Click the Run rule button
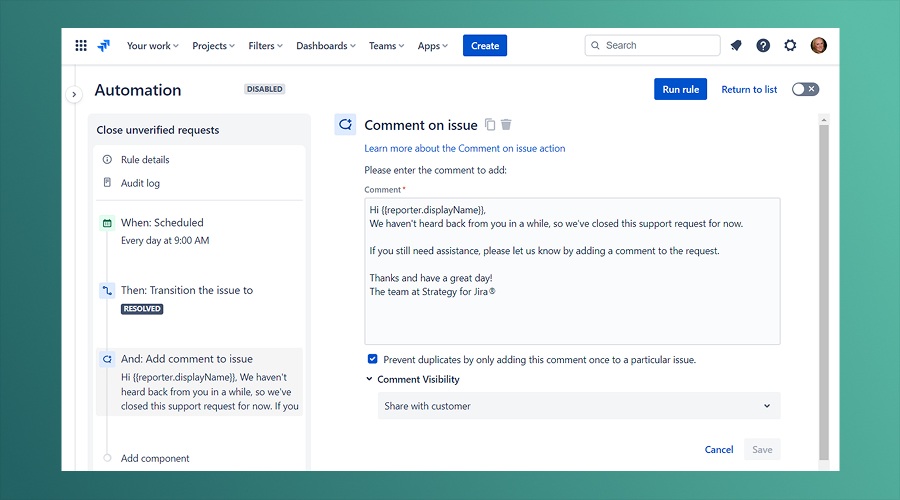Image resolution: width=900 pixels, height=500 pixels. click(680, 89)
